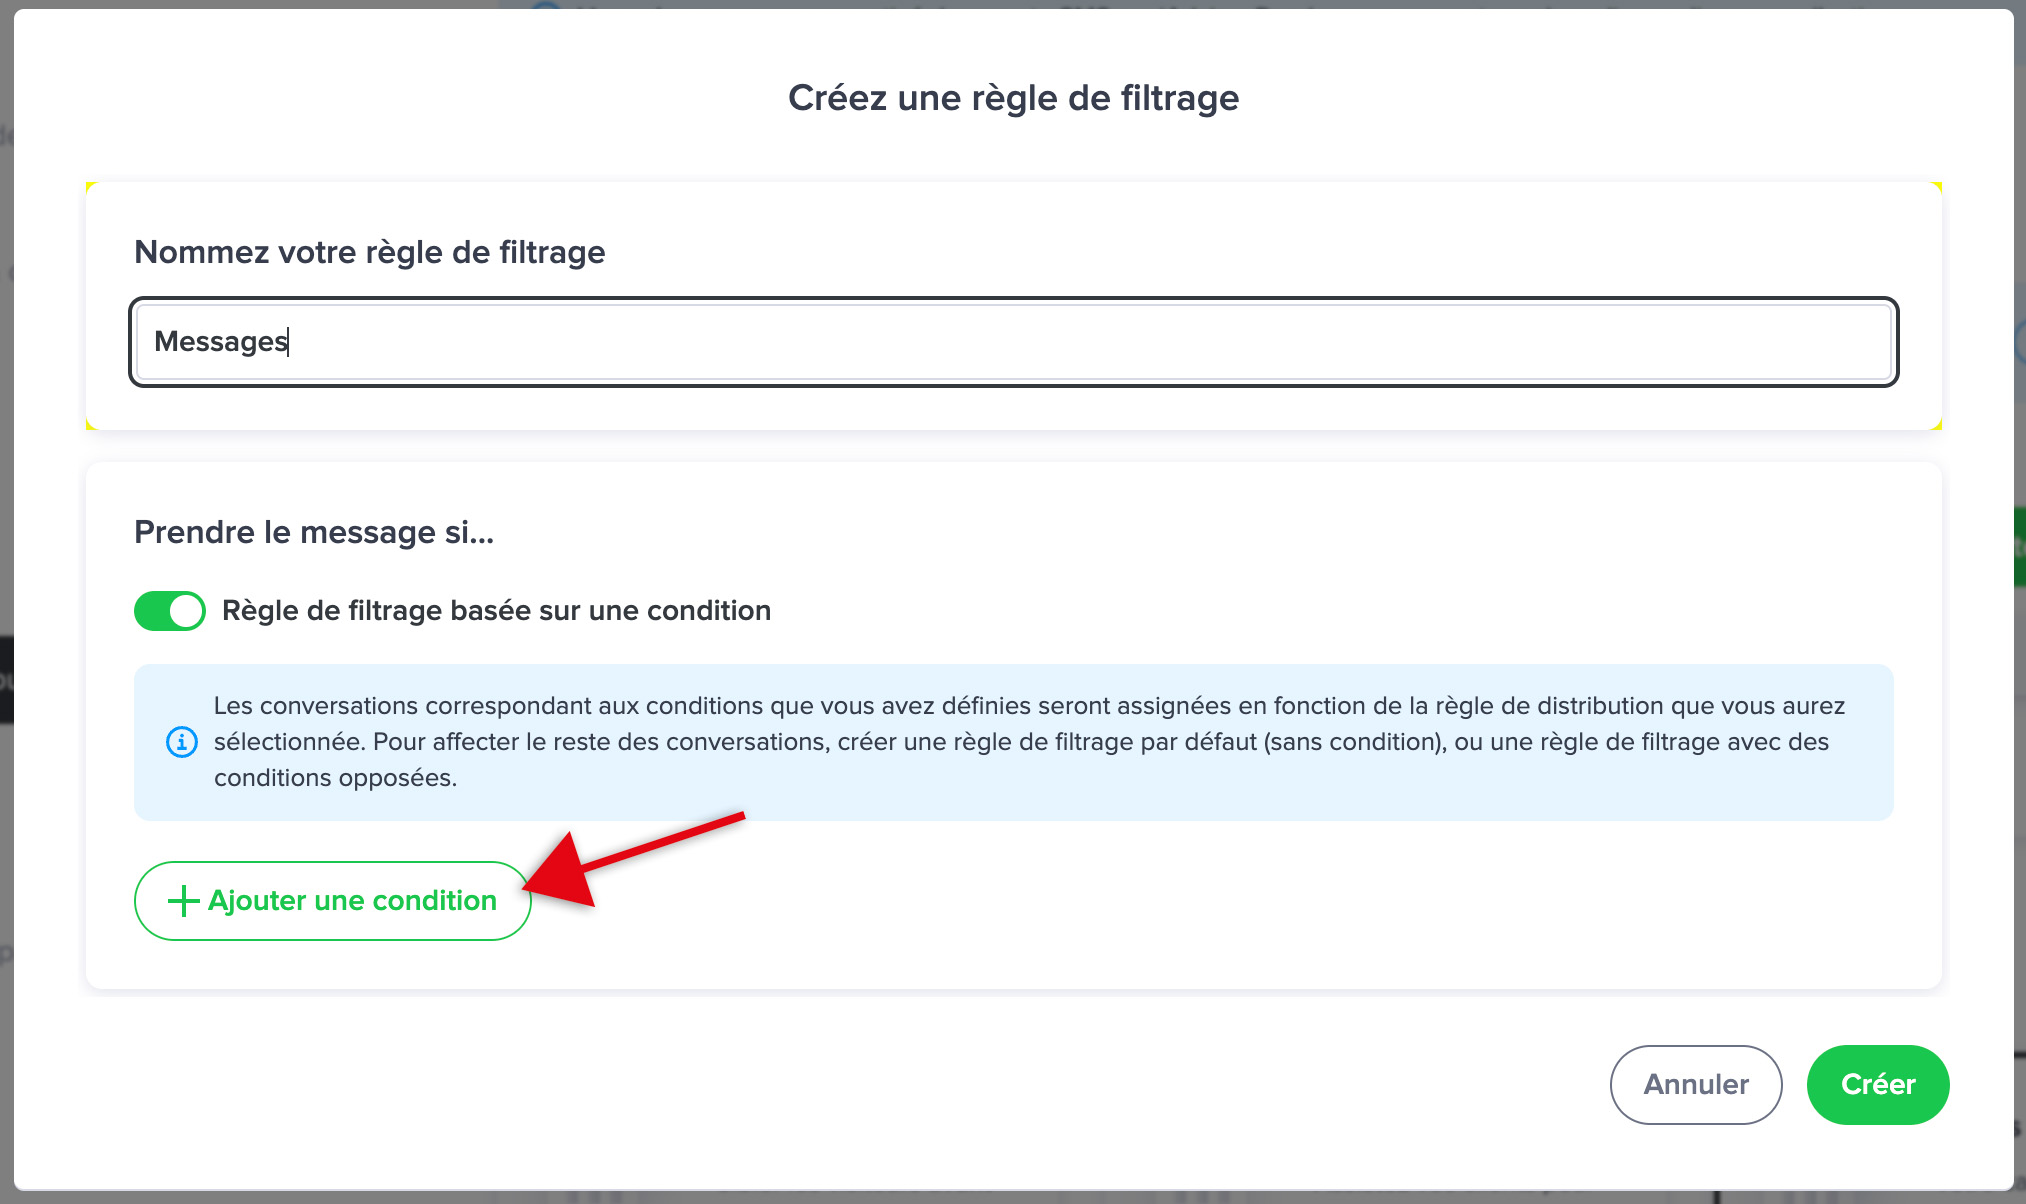Disable the condition-based filtering switch
Screen dimensions: 2026x1204
(x=170, y=611)
